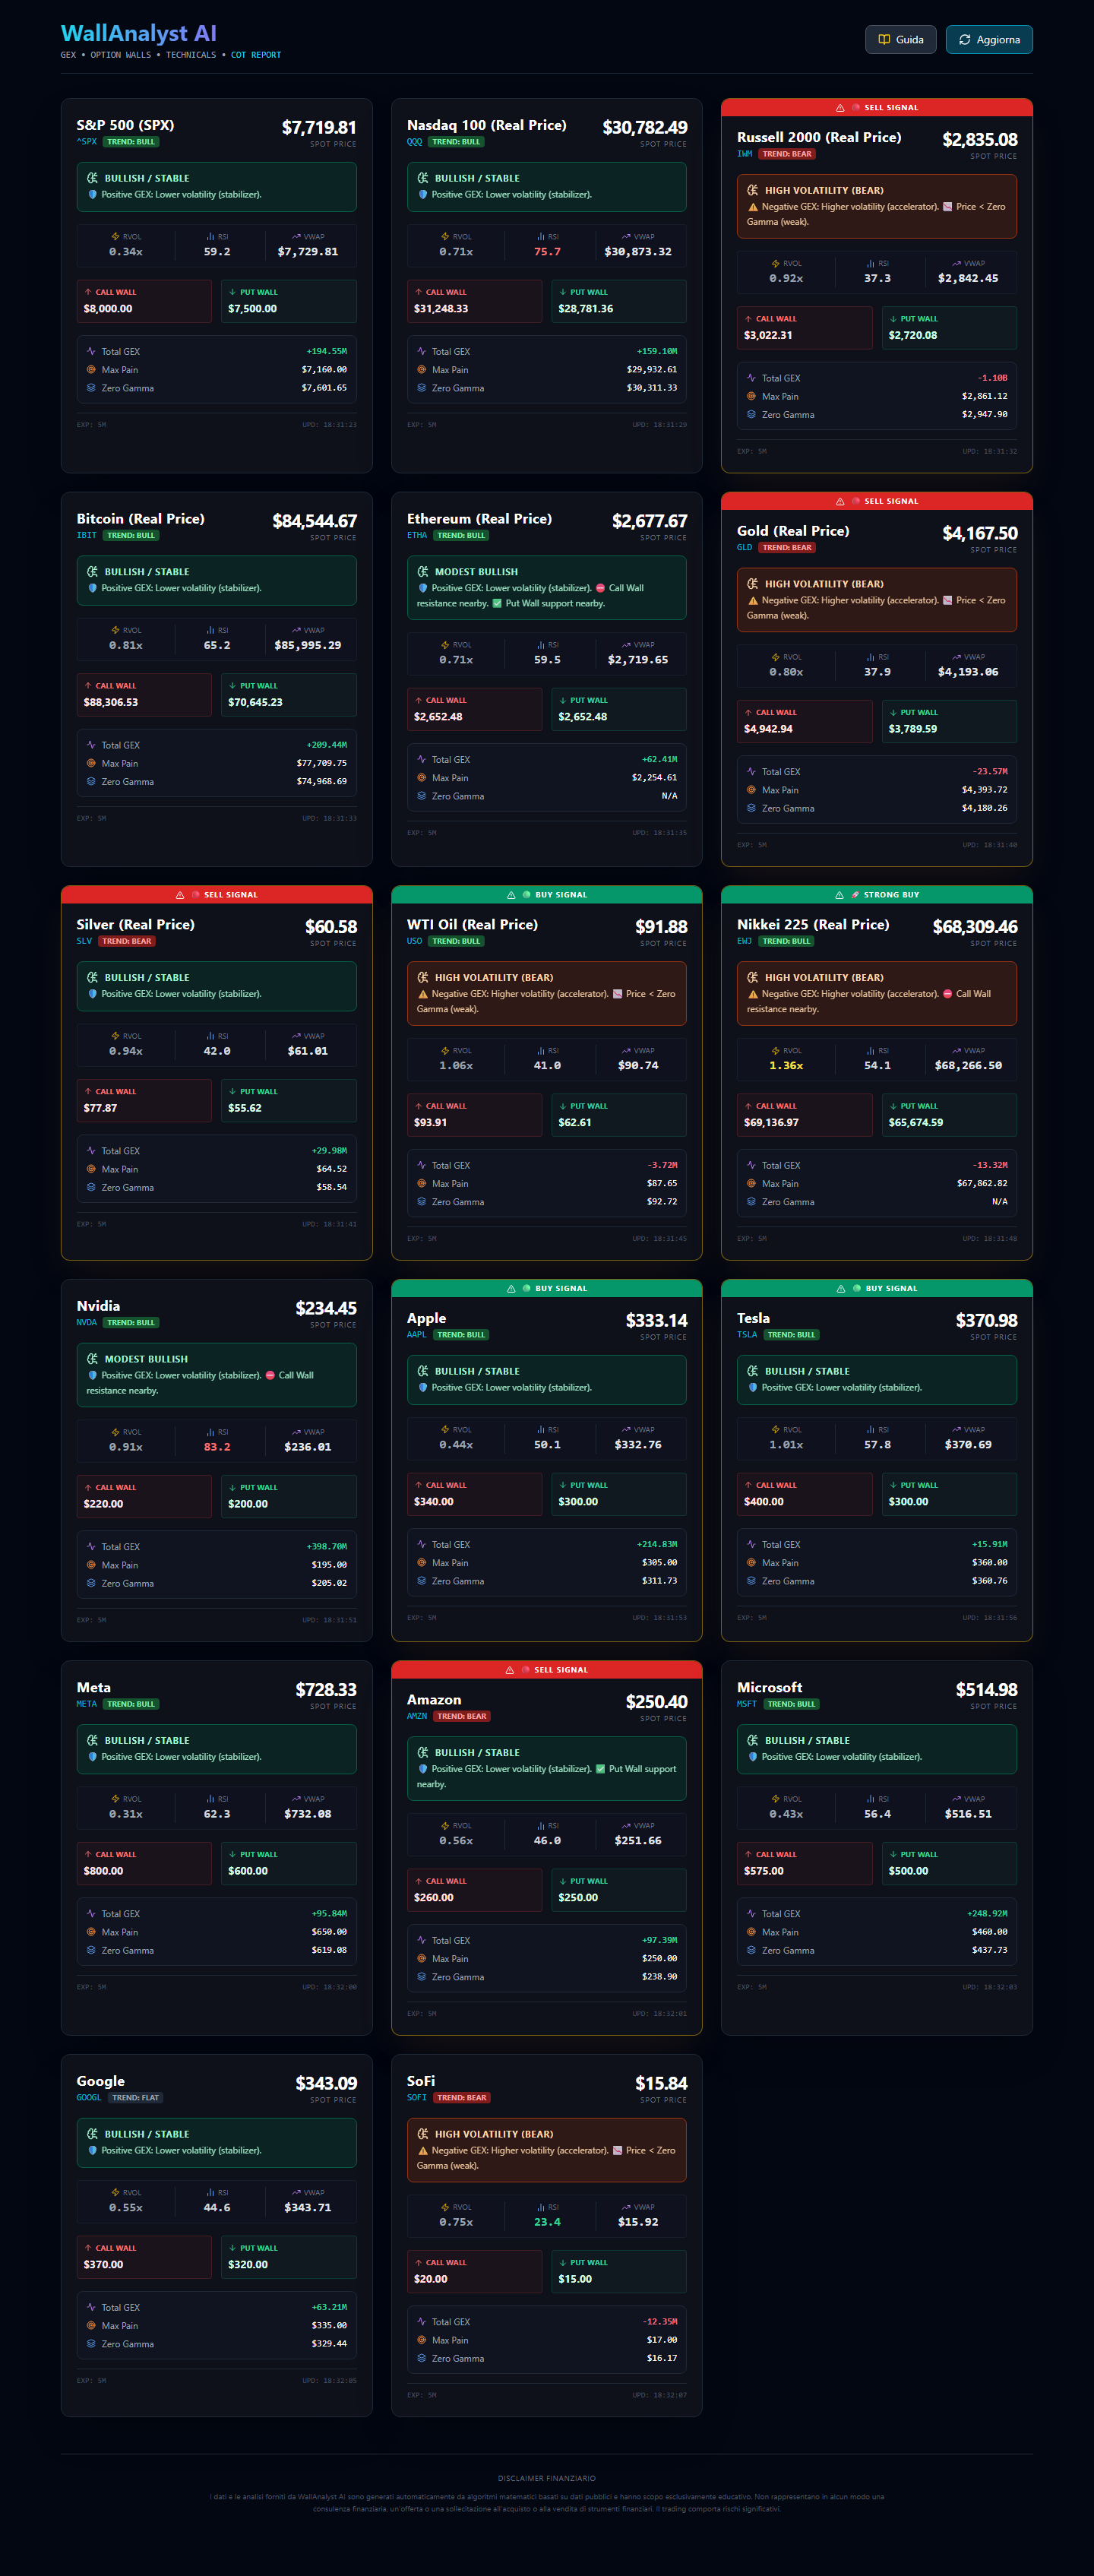
Task: Click the TREND: BULL badge on Bitcoin card
Action: coord(131,536)
